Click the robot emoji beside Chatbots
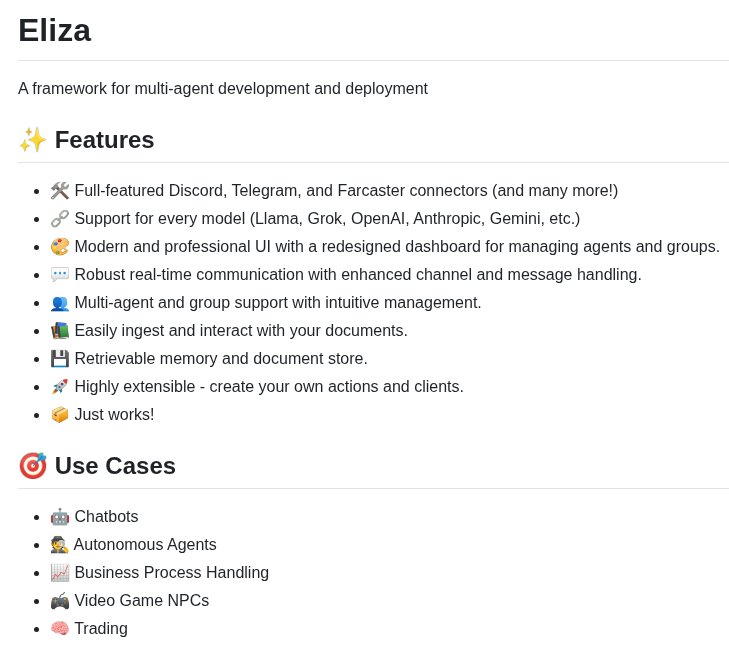This screenshot has width=729, height=649. 60,517
